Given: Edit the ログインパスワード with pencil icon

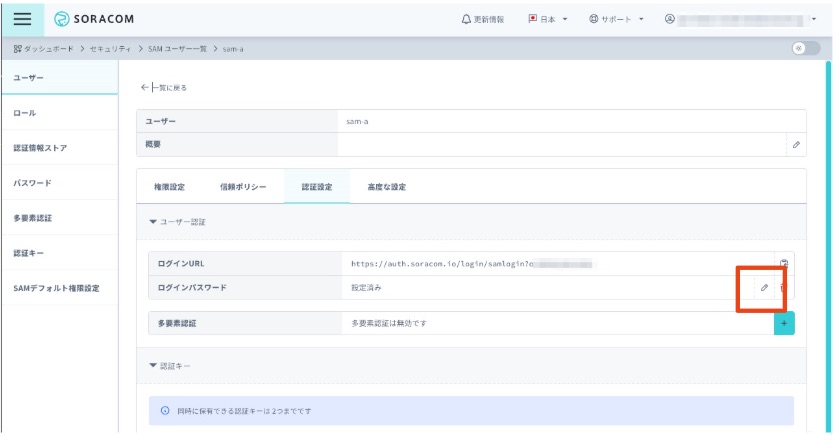Looking at the screenshot, I should 764,288.
